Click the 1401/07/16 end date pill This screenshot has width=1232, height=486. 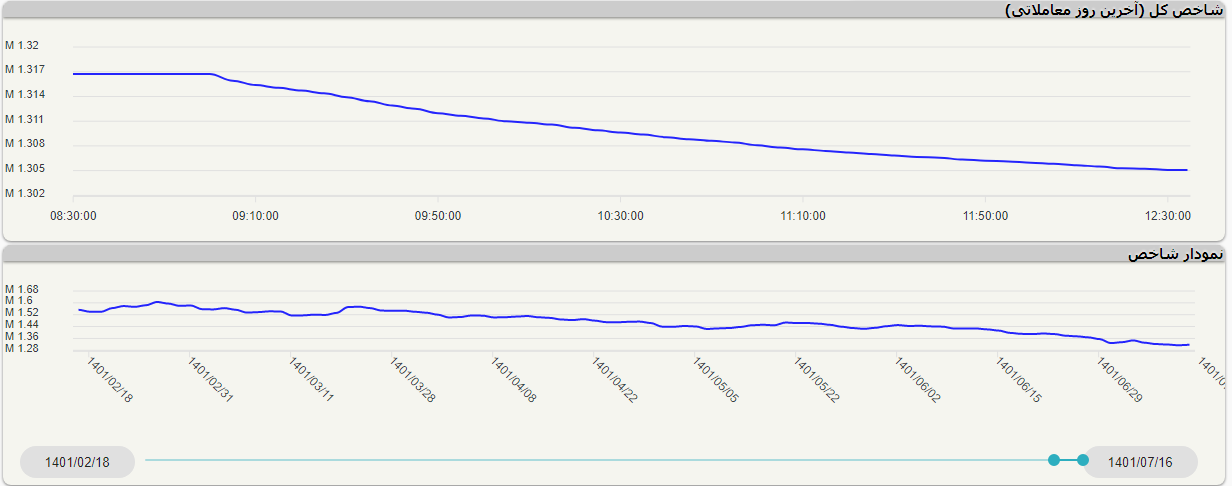pos(1141,462)
